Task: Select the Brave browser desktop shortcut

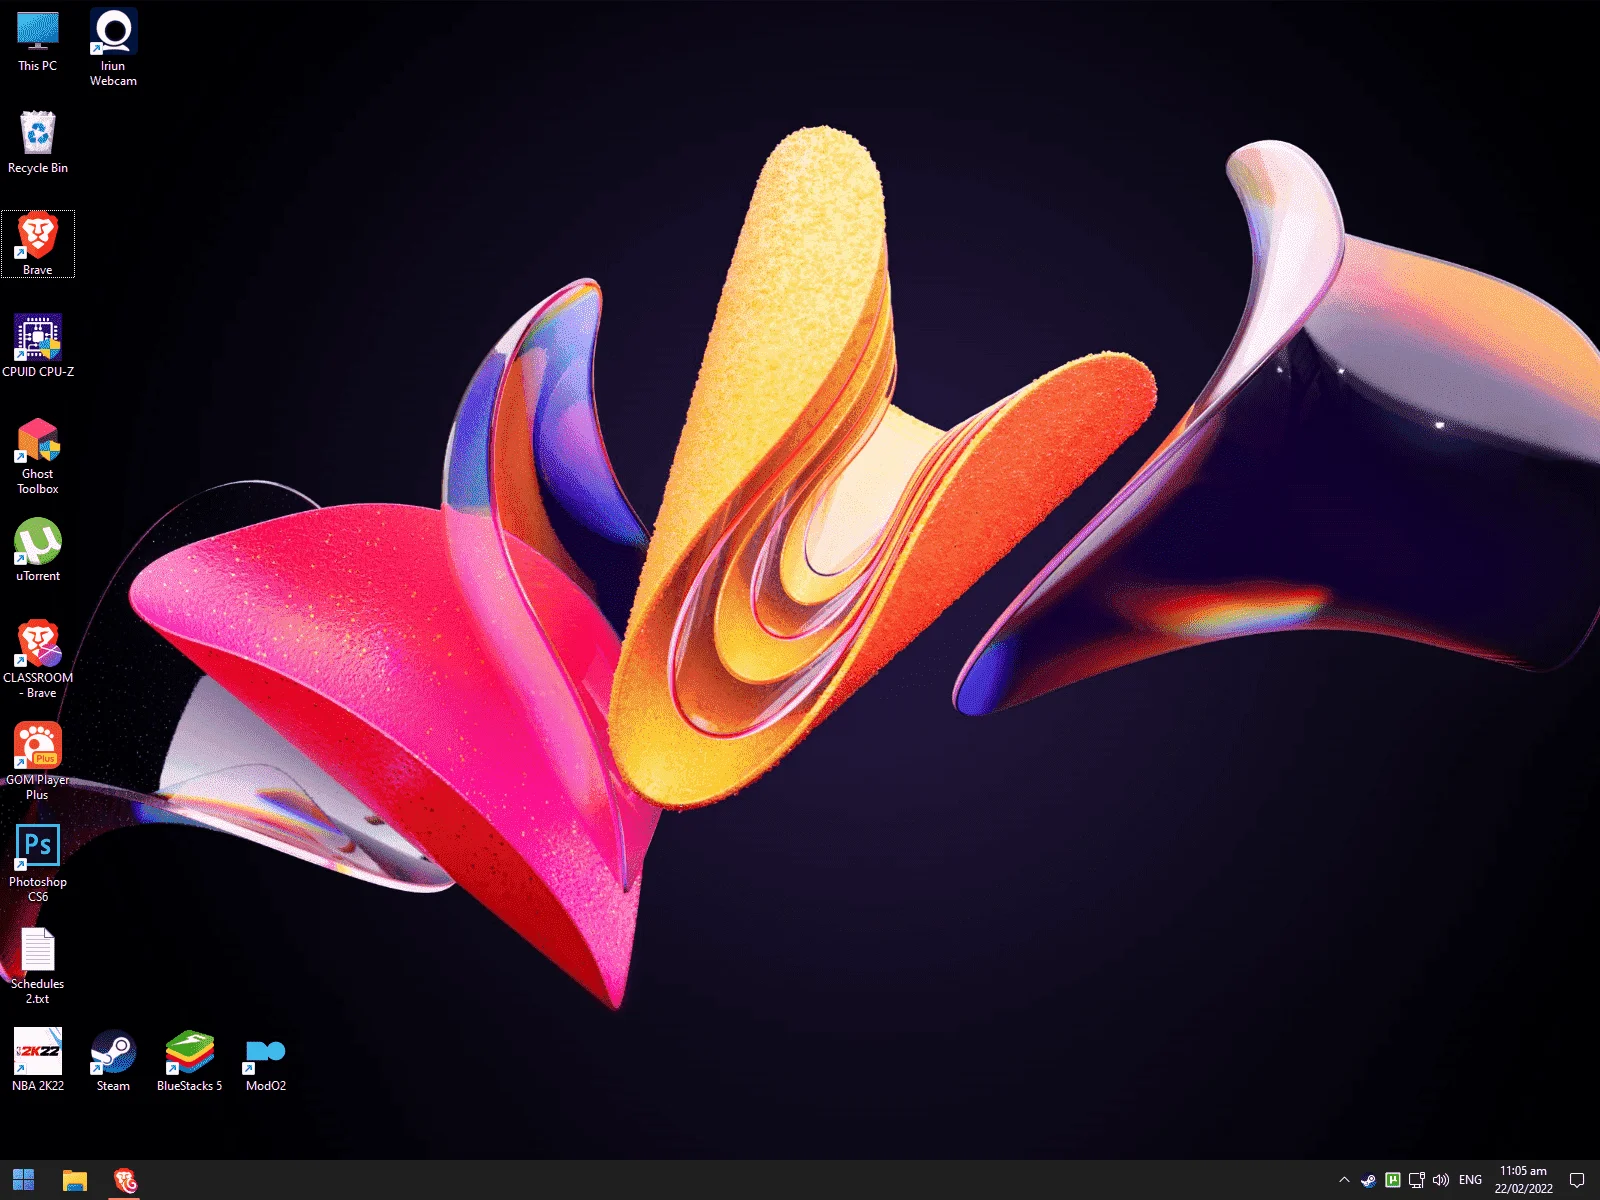Action: [x=38, y=244]
